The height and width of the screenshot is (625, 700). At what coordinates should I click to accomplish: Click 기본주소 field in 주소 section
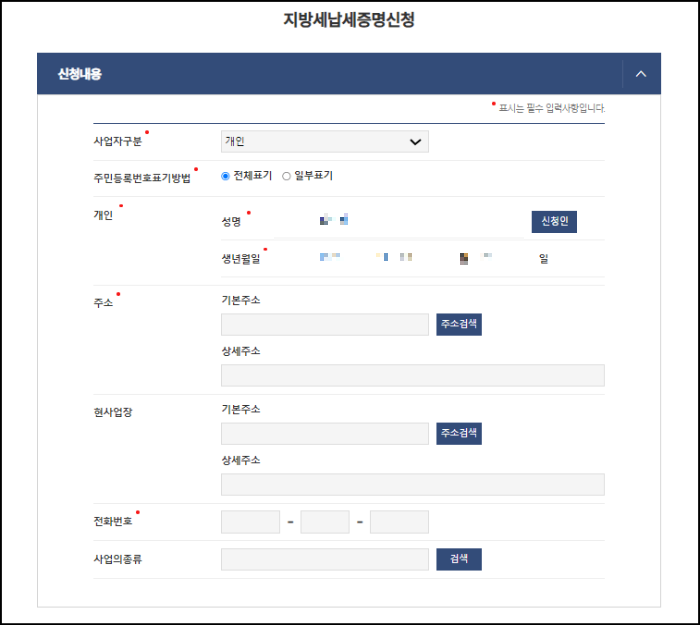point(325,324)
